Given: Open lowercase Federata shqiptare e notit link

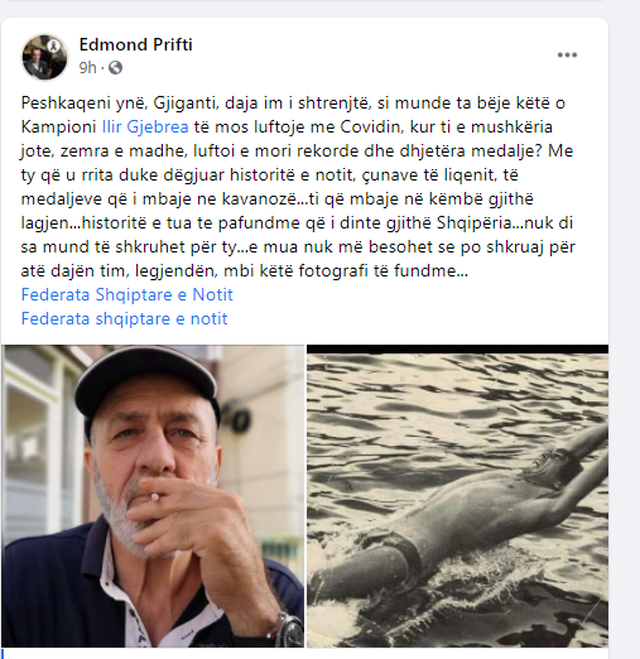Looking at the screenshot, I should pos(124,319).
